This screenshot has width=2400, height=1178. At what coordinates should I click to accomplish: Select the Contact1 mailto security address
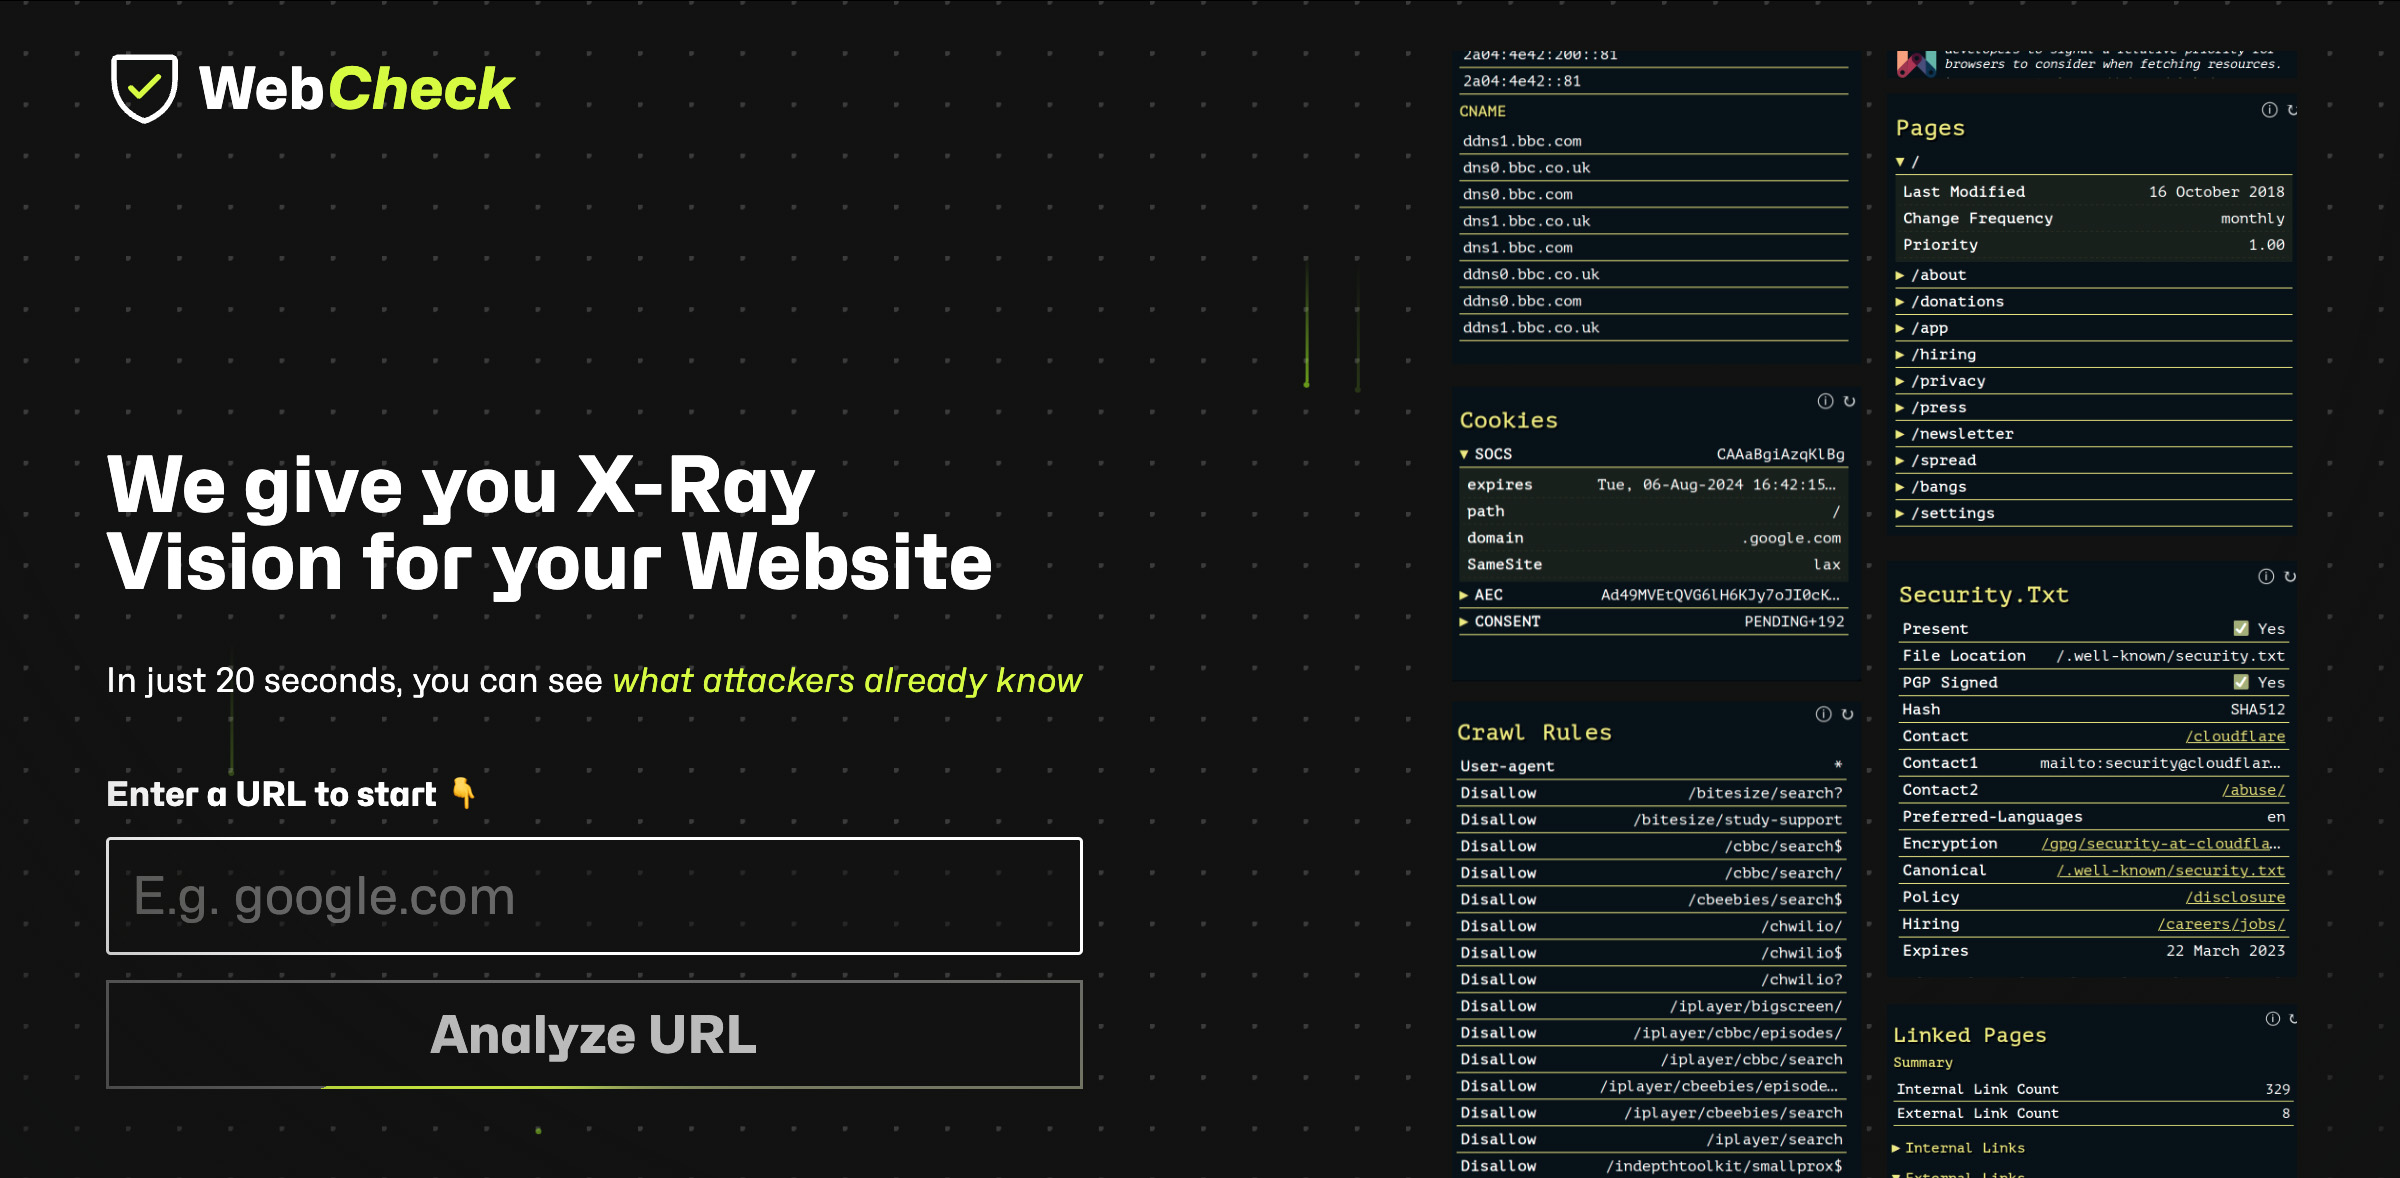pyautogui.click(x=2160, y=763)
